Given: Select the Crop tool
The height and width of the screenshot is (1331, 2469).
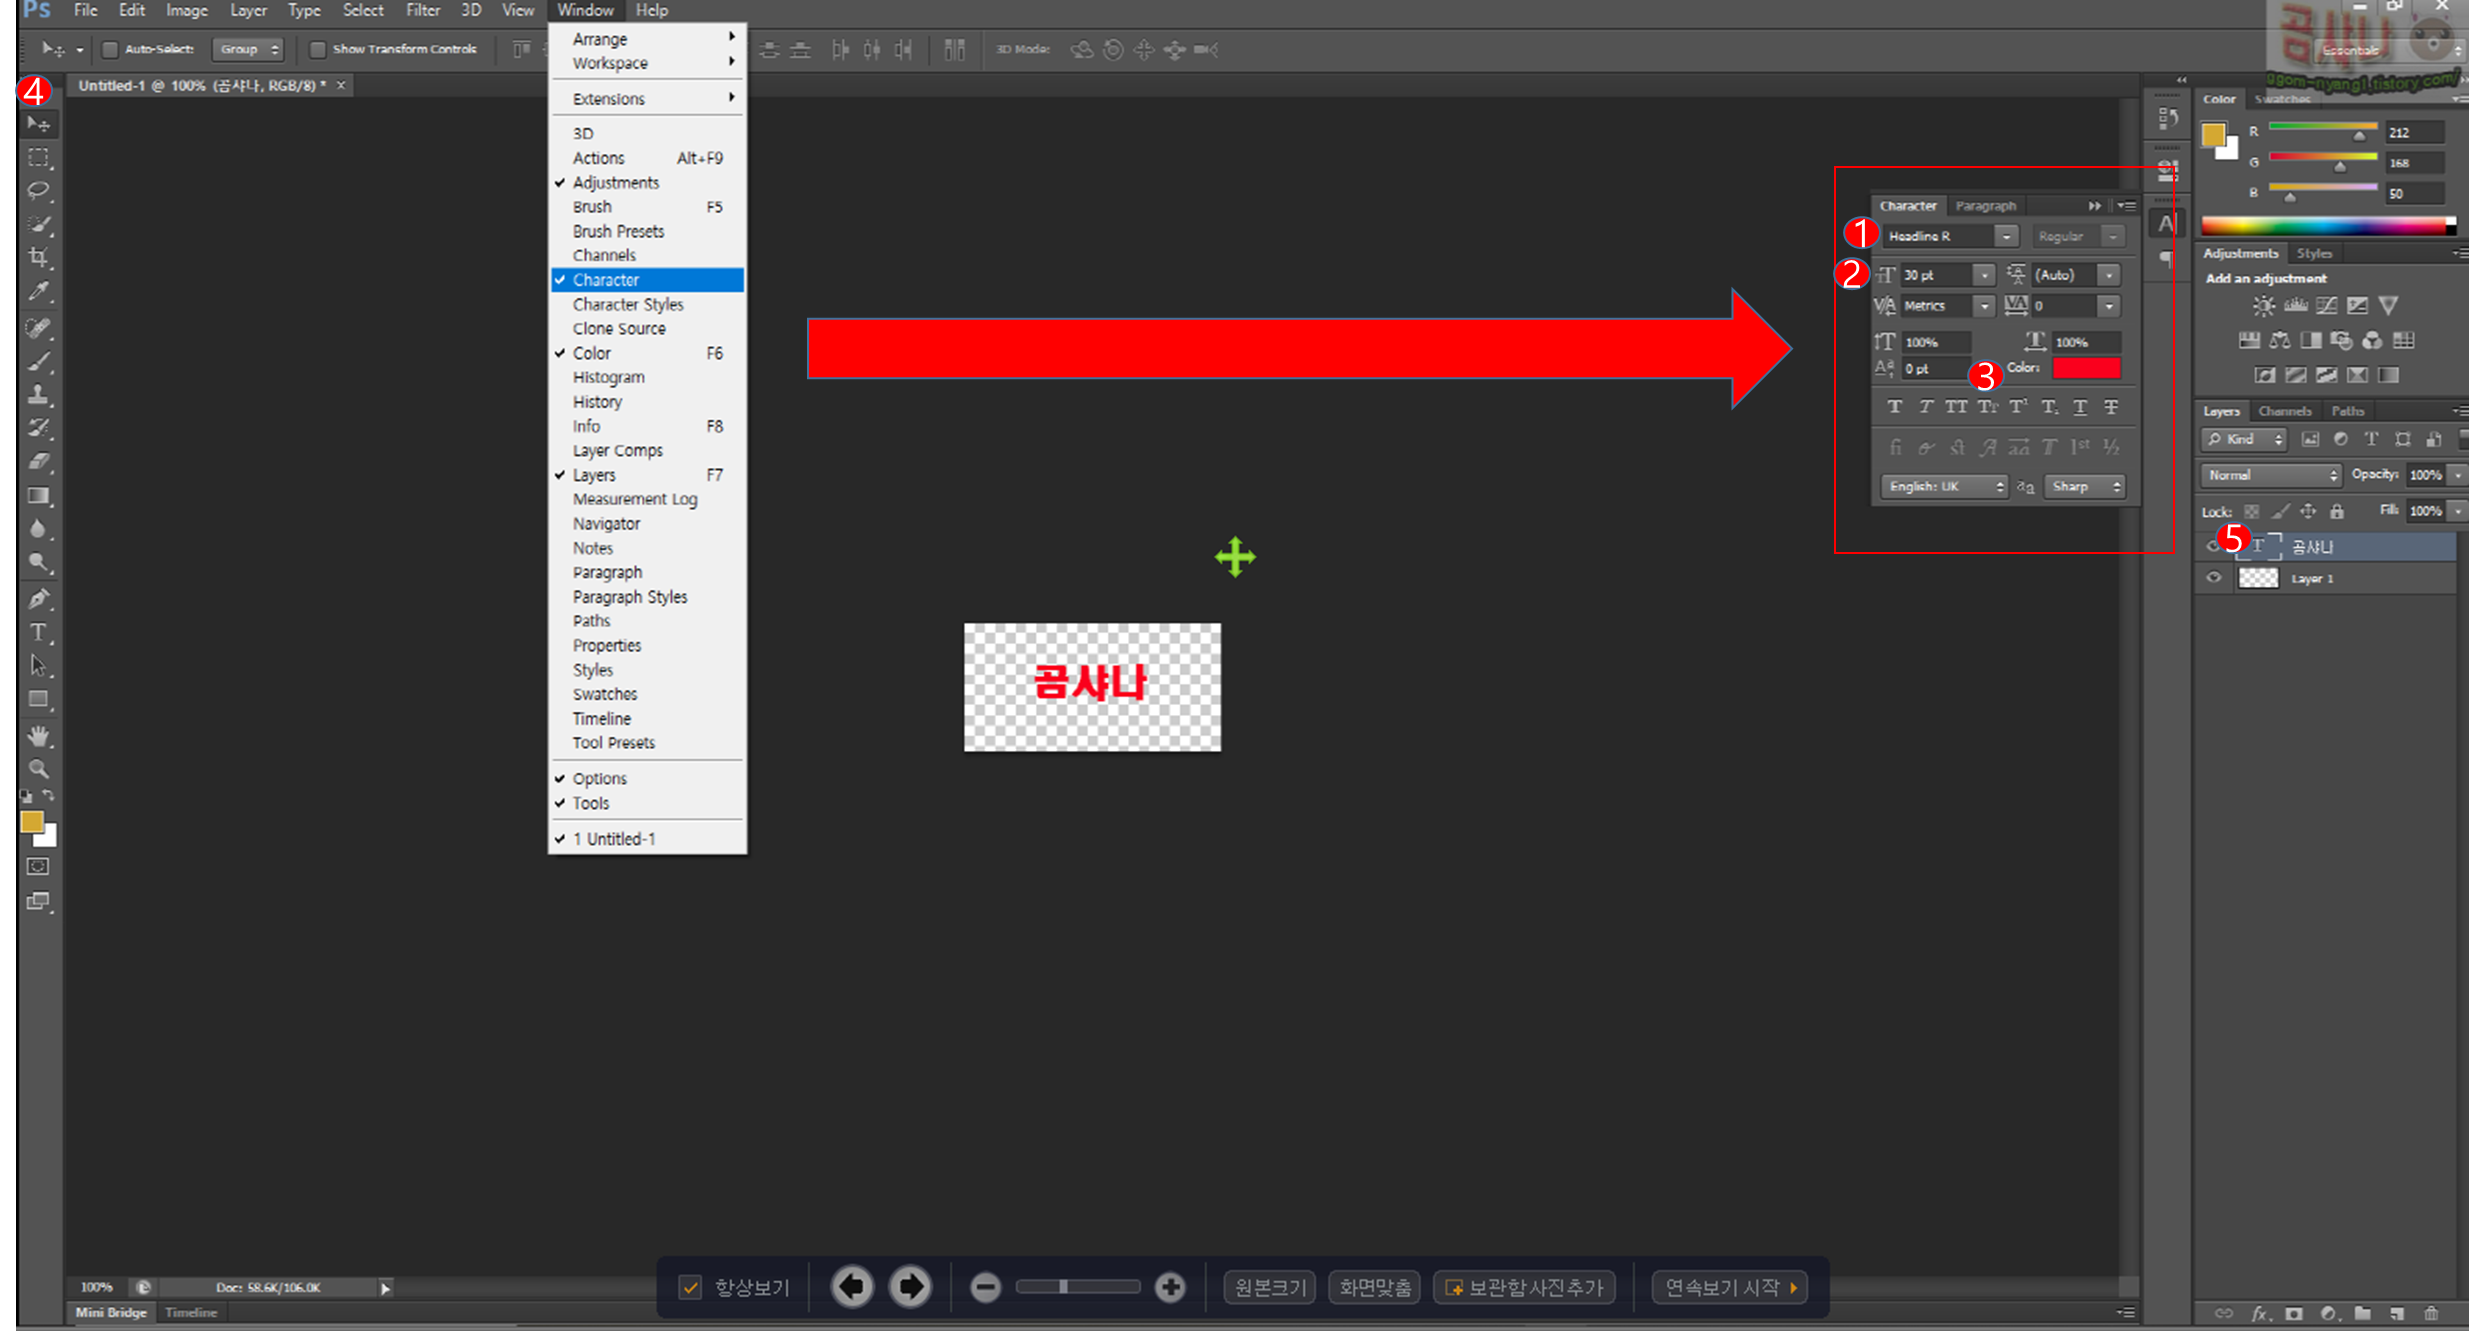Looking at the screenshot, I should (x=38, y=257).
